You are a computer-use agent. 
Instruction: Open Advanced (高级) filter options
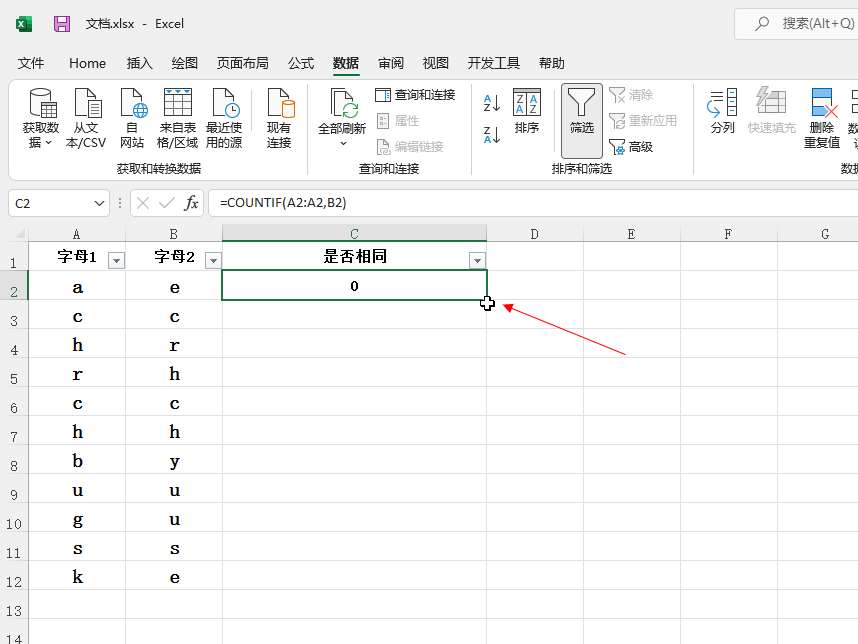click(631, 147)
